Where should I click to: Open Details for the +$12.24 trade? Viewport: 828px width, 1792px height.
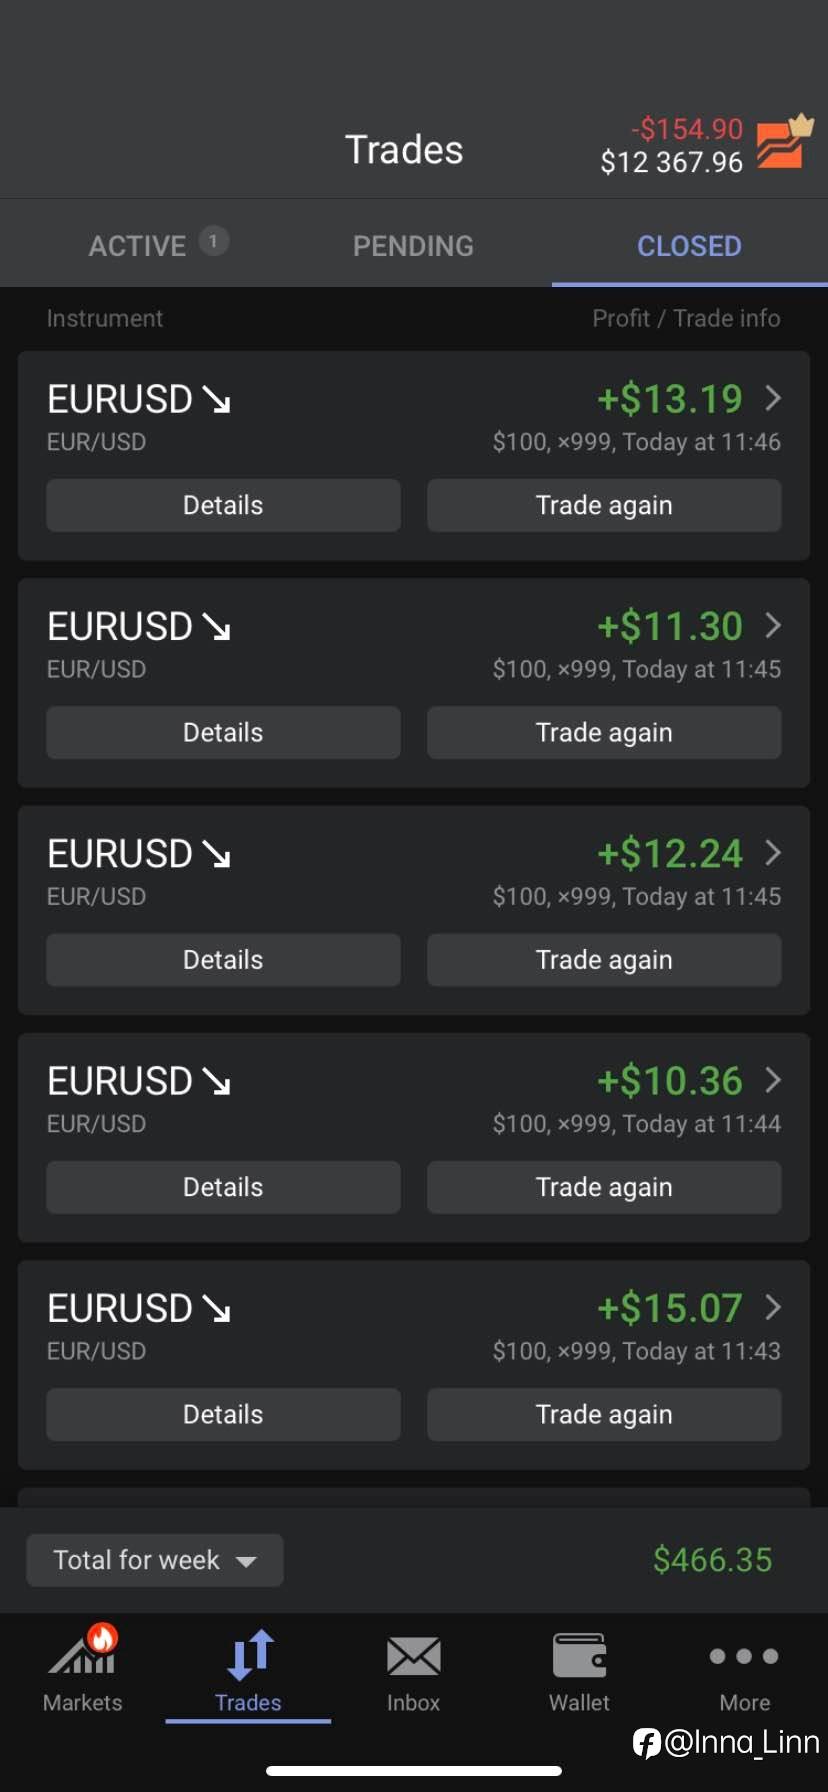click(223, 960)
